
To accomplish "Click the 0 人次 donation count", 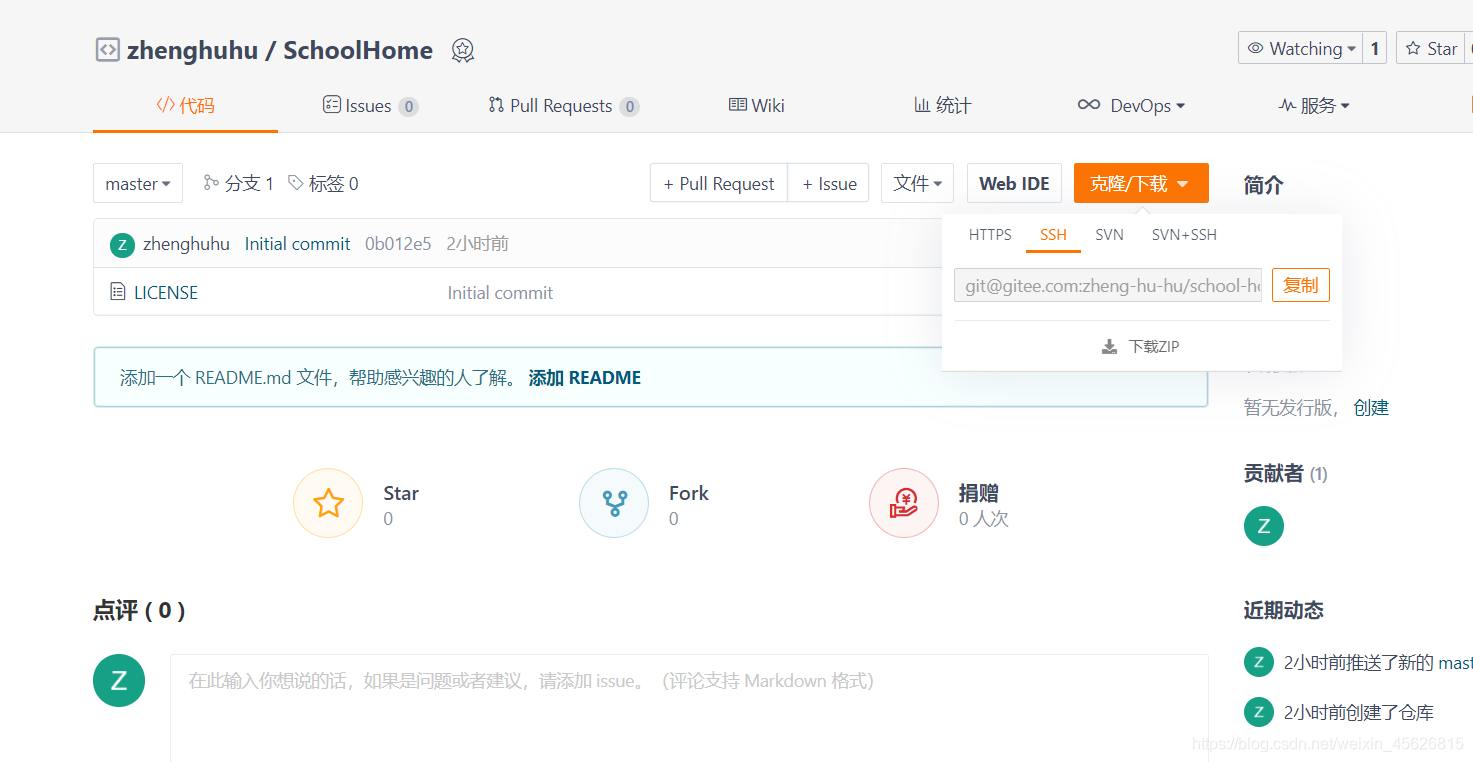I will pyautogui.click(x=984, y=519).
